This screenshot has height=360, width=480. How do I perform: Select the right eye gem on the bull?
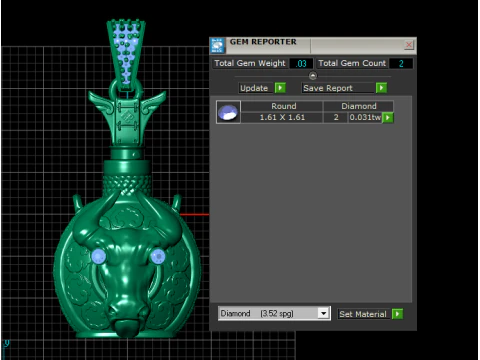coord(158,257)
